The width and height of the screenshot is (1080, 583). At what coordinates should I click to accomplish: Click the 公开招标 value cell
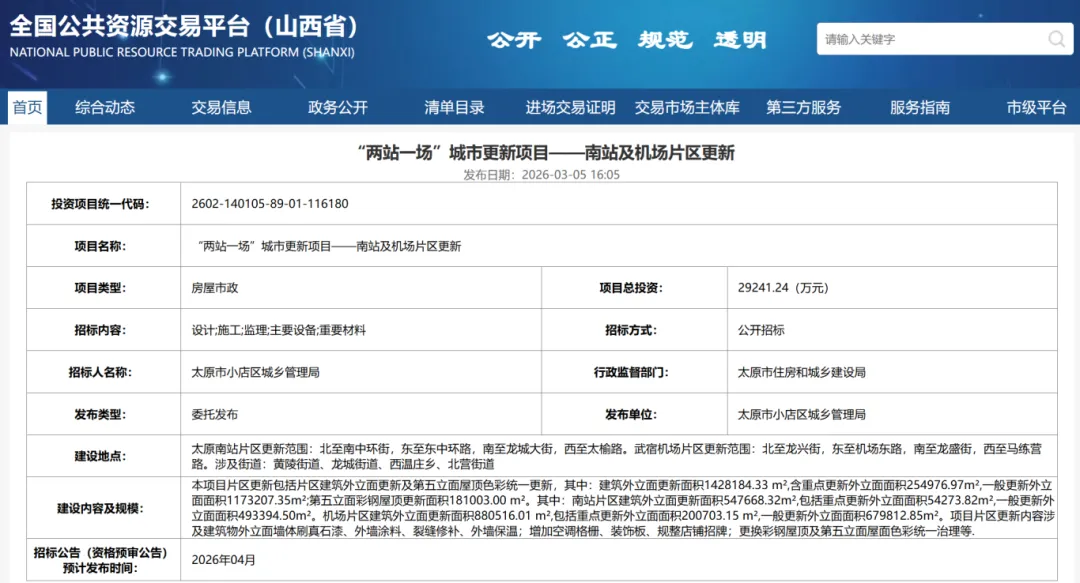click(892, 330)
